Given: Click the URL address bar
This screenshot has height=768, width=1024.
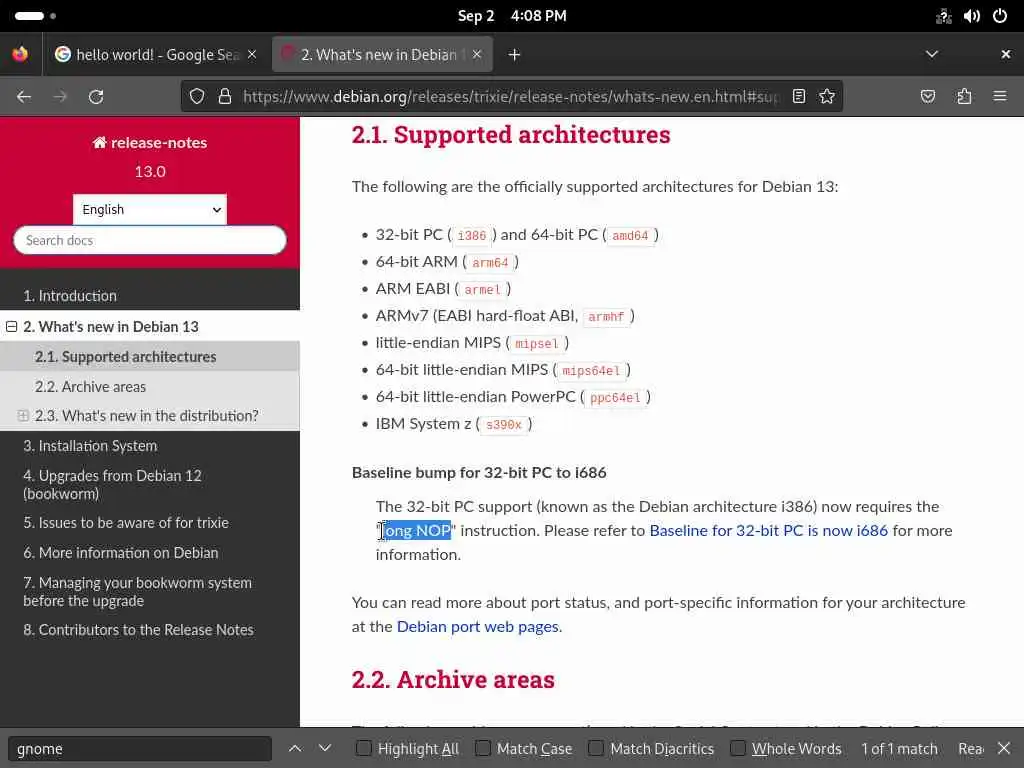Looking at the screenshot, I should (x=509, y=97).
